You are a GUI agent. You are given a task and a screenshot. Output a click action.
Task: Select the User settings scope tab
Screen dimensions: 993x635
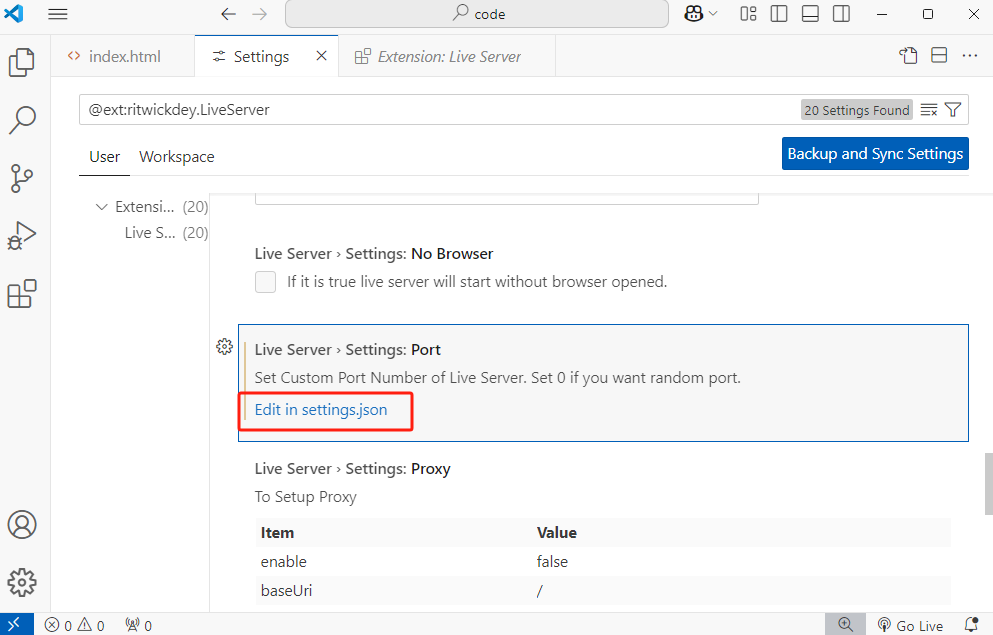[104, 157]
